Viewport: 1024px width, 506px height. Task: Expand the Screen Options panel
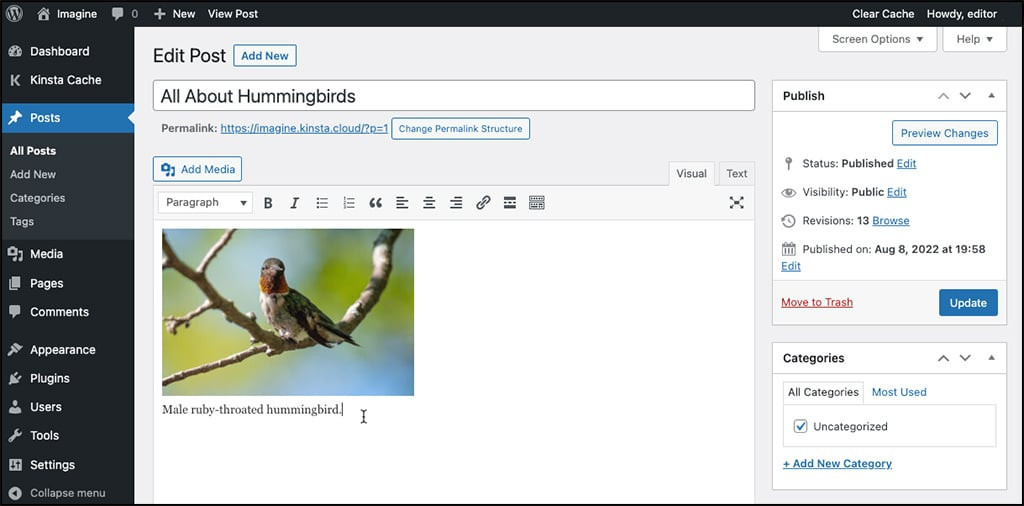pyautogui.click(x=877, y=39)
